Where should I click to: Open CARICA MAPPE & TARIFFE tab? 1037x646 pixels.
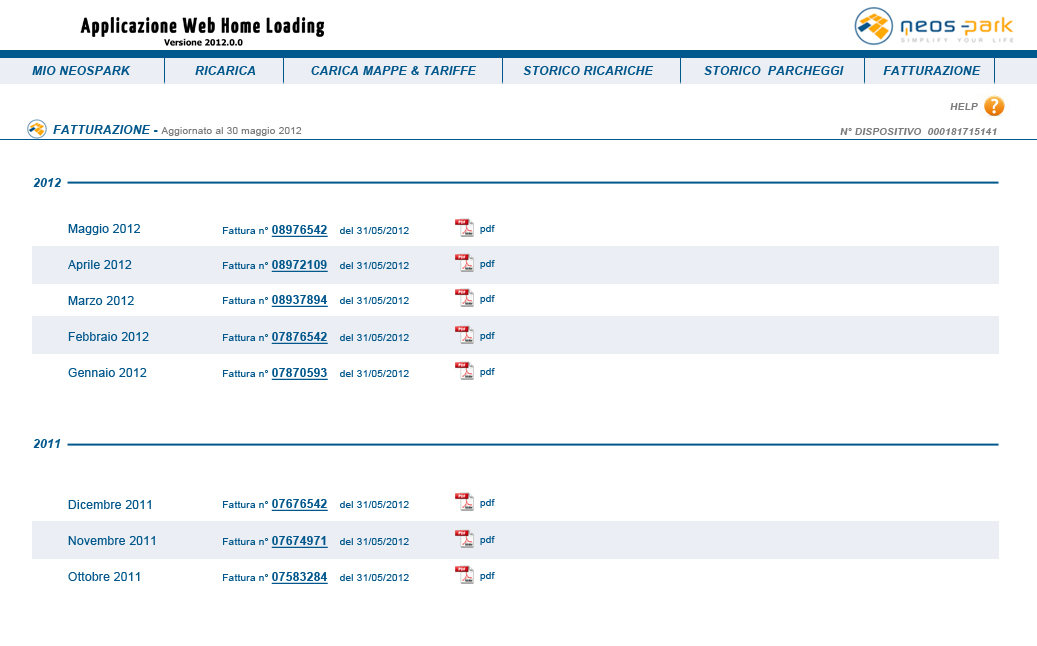tap(394, 71)
